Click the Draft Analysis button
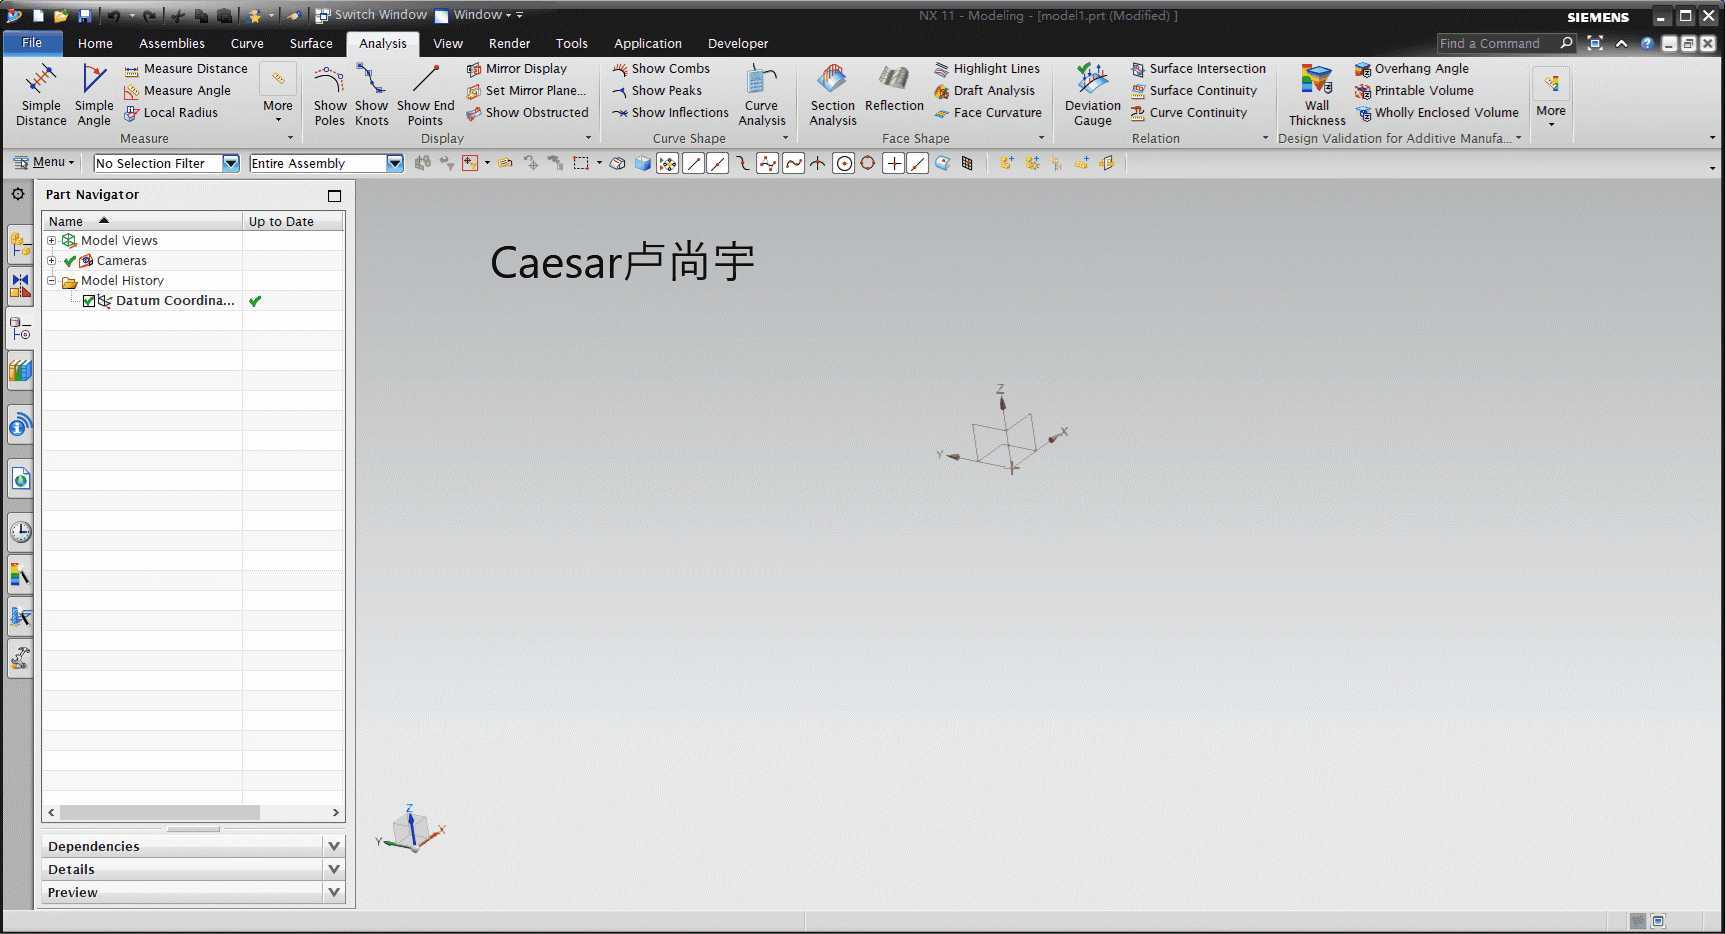 coord(984,90)
